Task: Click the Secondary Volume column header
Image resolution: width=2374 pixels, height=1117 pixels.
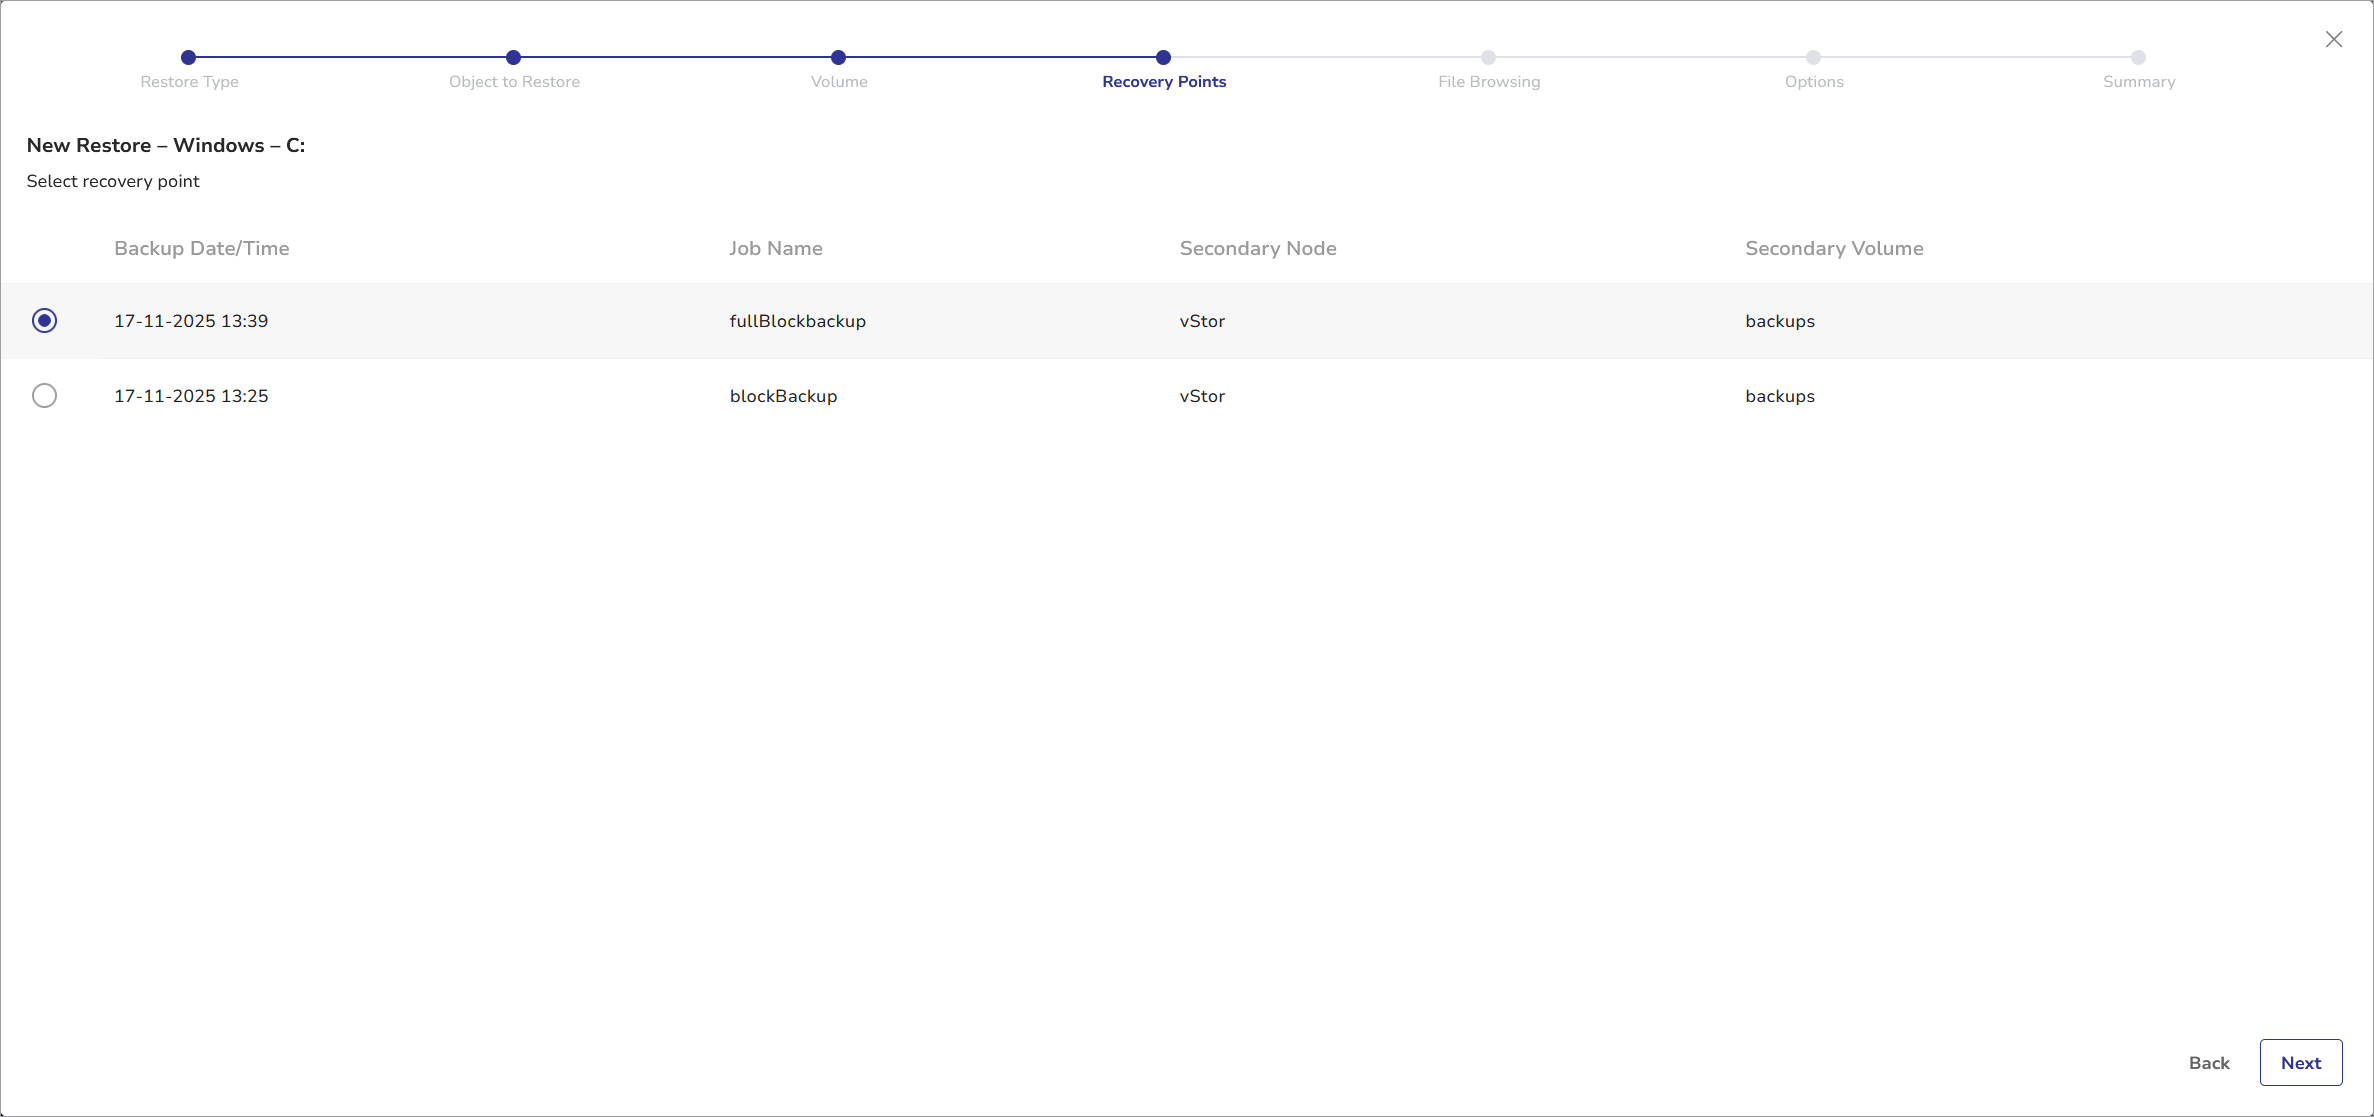Action: [x=1834, y=248]
